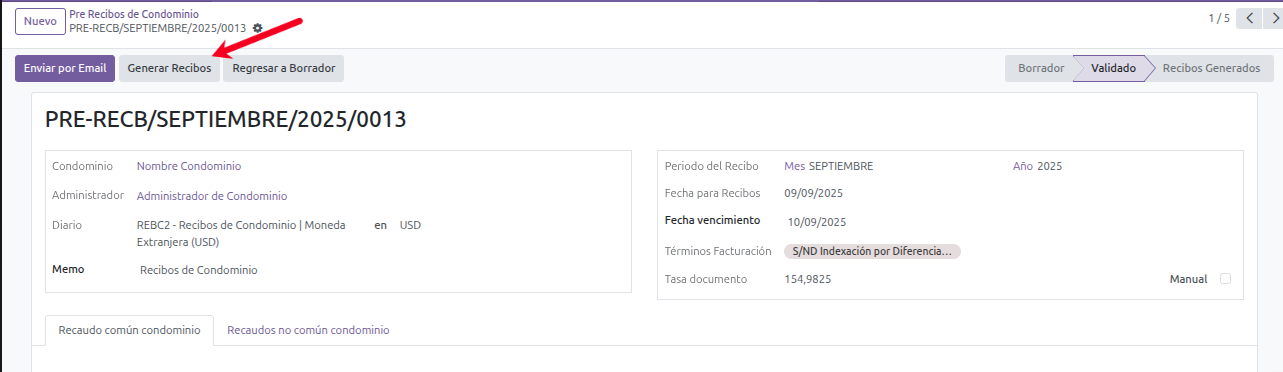This screenshot has width=1283, height=372.
Task: Click the Memo field Recibos de Condominio
Action: tap(199, 270)
